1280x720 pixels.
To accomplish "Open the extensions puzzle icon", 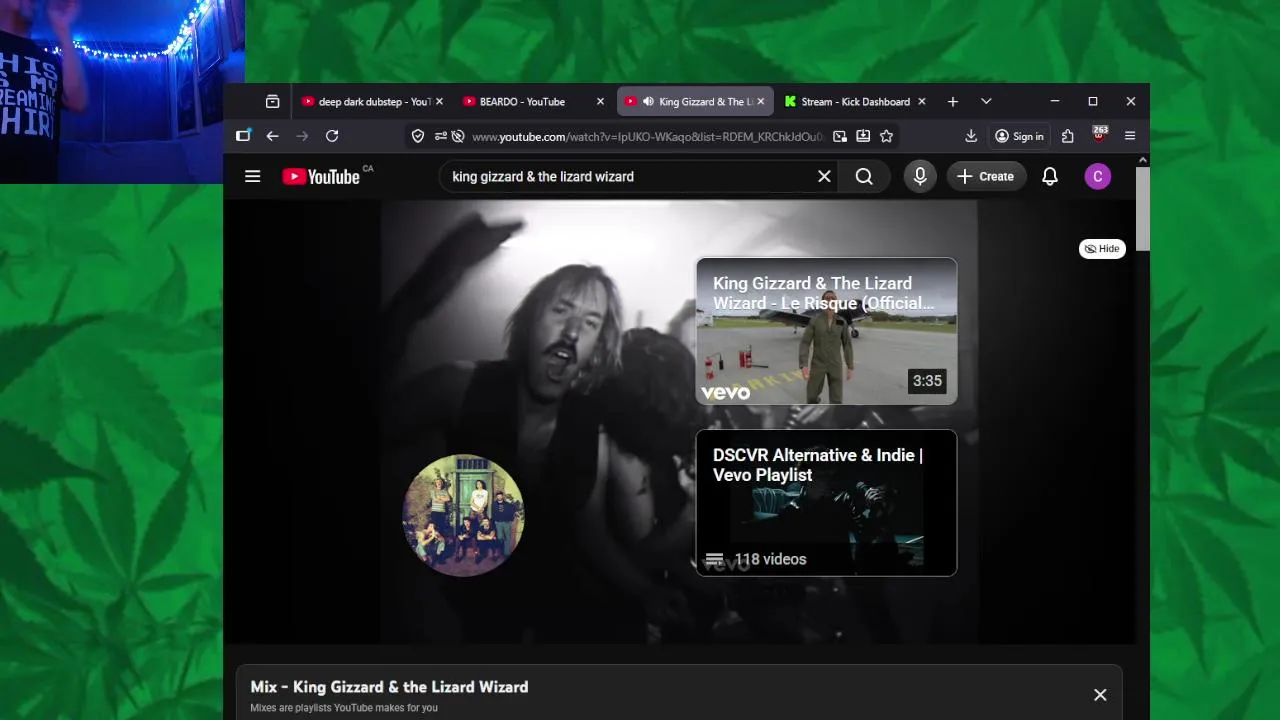I will [x=1068, y=136].
